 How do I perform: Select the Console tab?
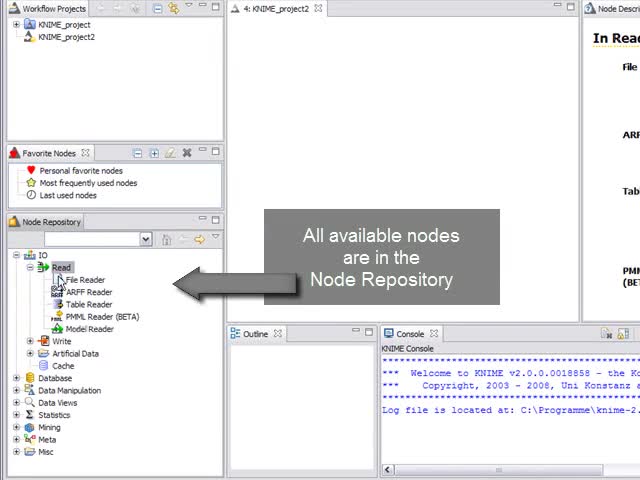pos(410,334)
